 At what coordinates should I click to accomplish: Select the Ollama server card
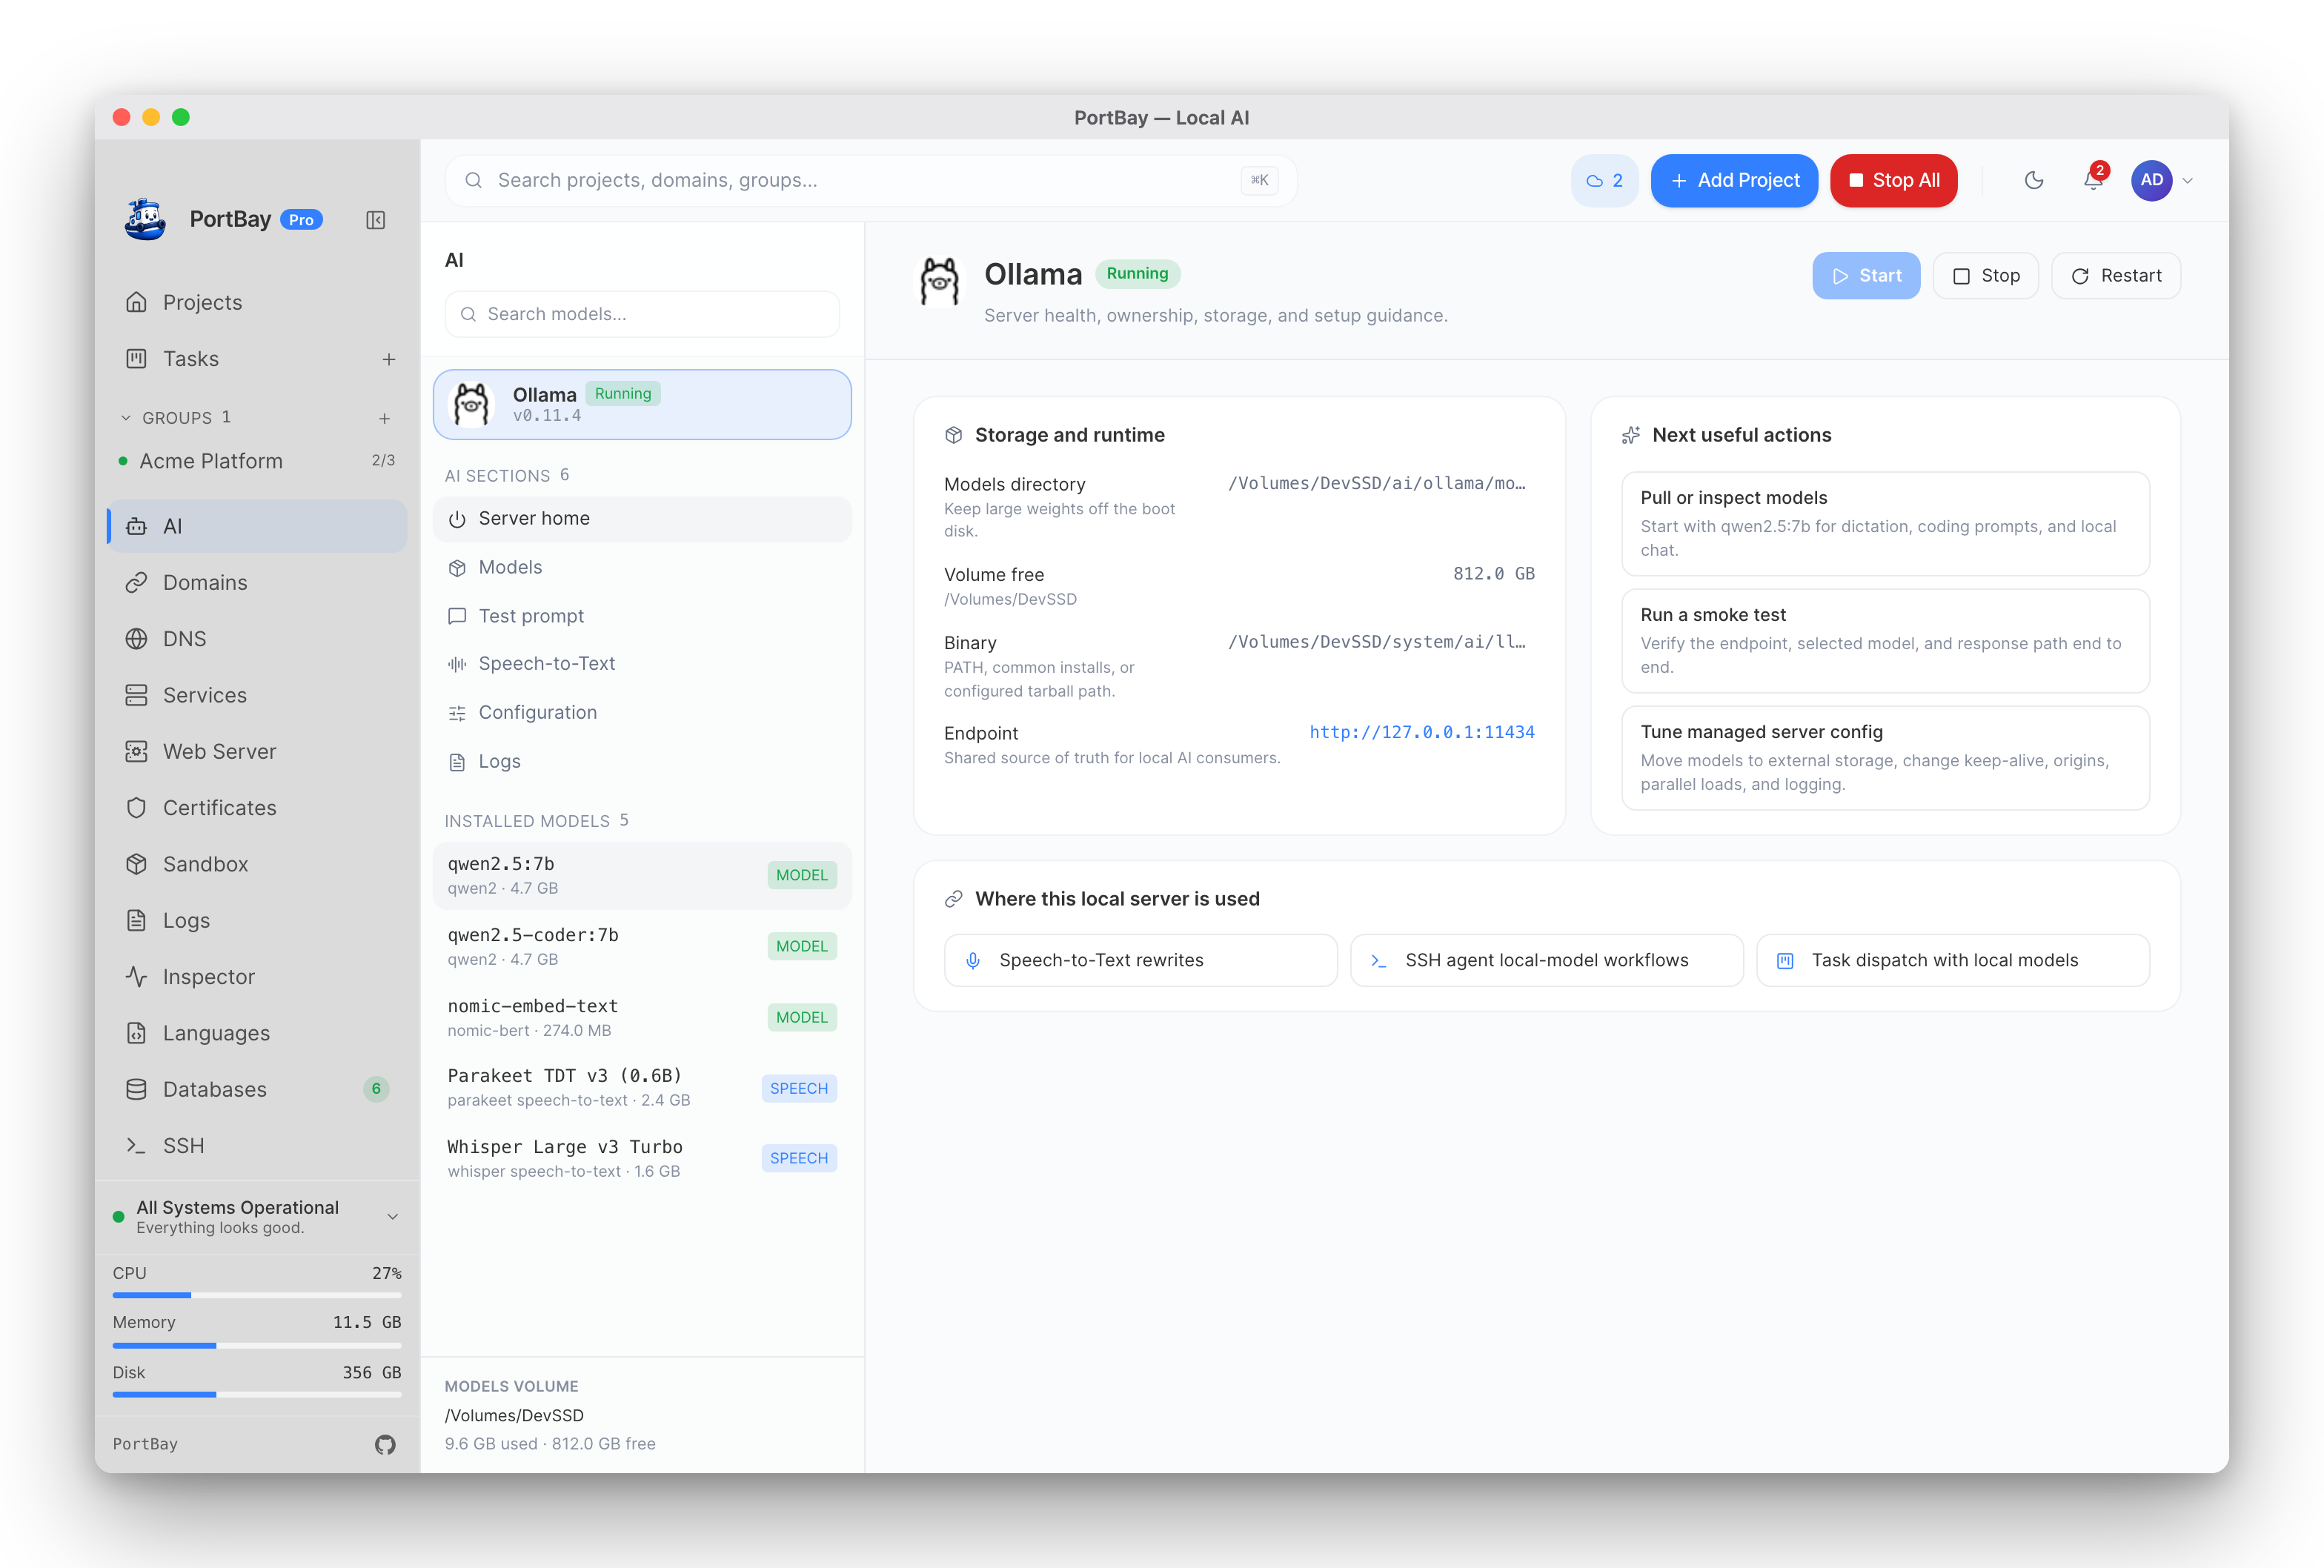tap(642, 404)
